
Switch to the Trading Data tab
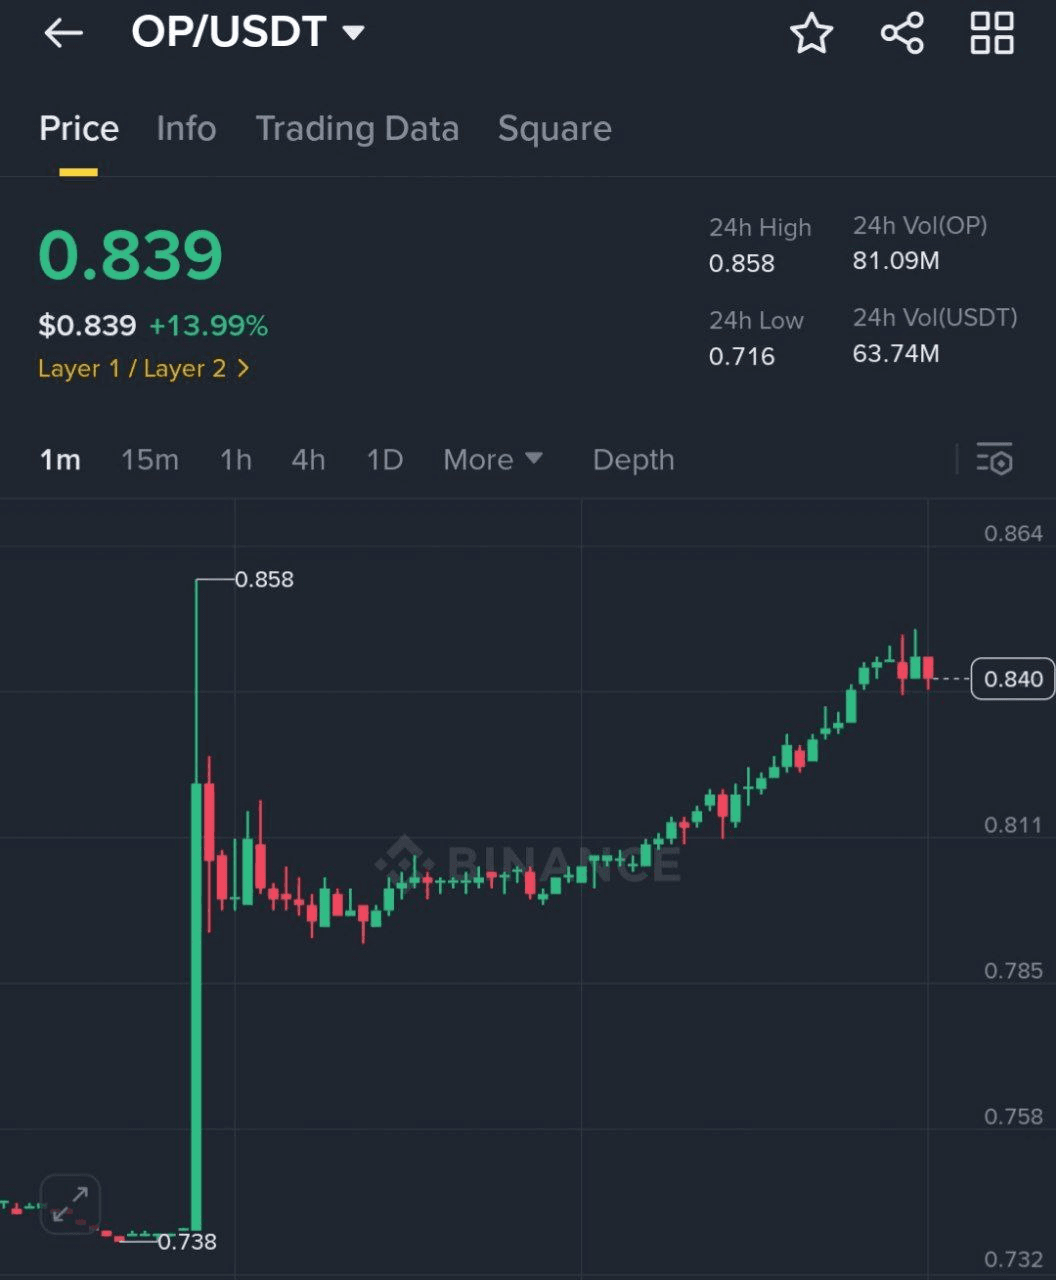point(357,129)
